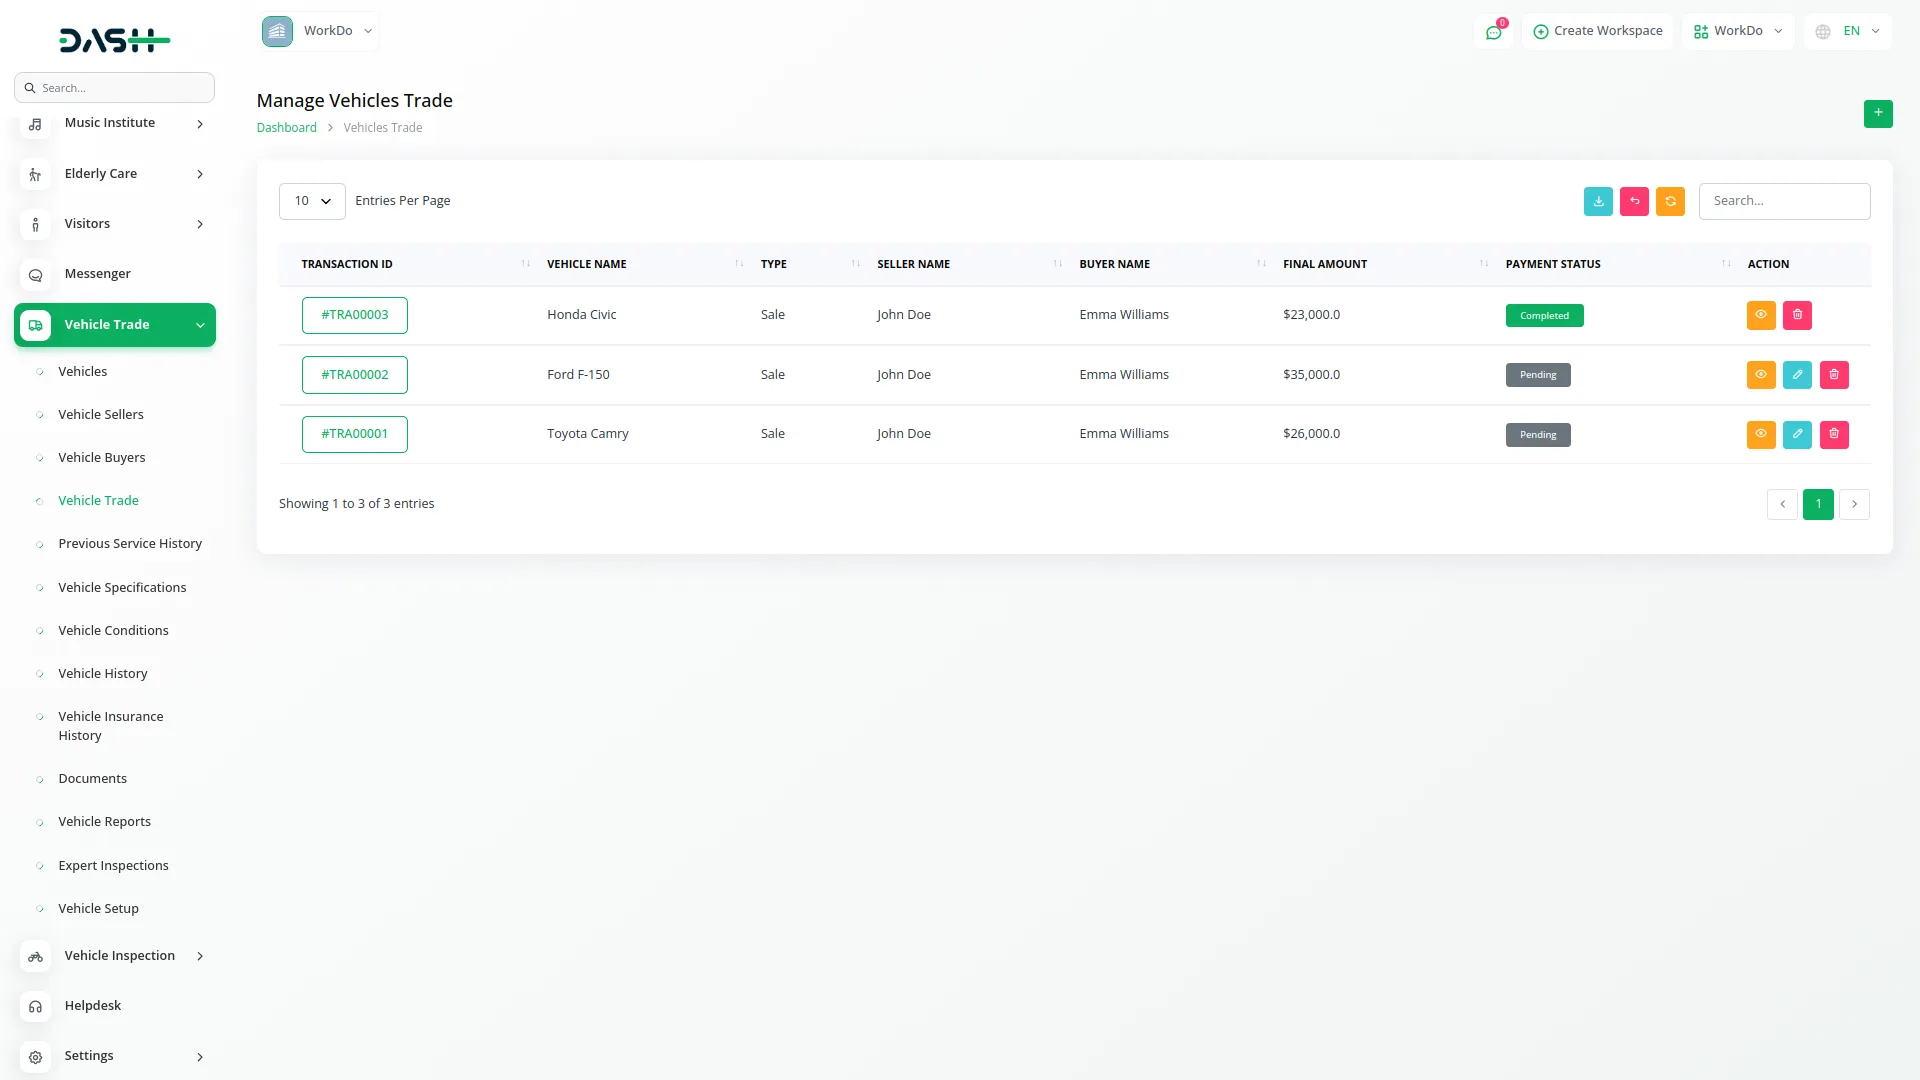
Task: Edit the Ford F-150 trade with pencil icon
Action: tap(1797, 375)
